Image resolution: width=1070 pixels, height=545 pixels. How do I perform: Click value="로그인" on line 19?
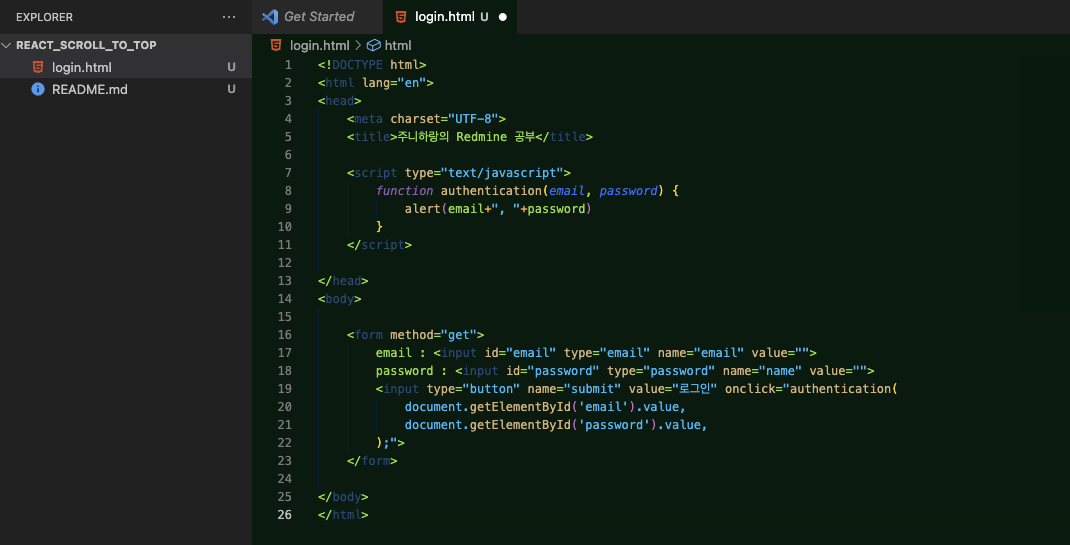[672, 389]
